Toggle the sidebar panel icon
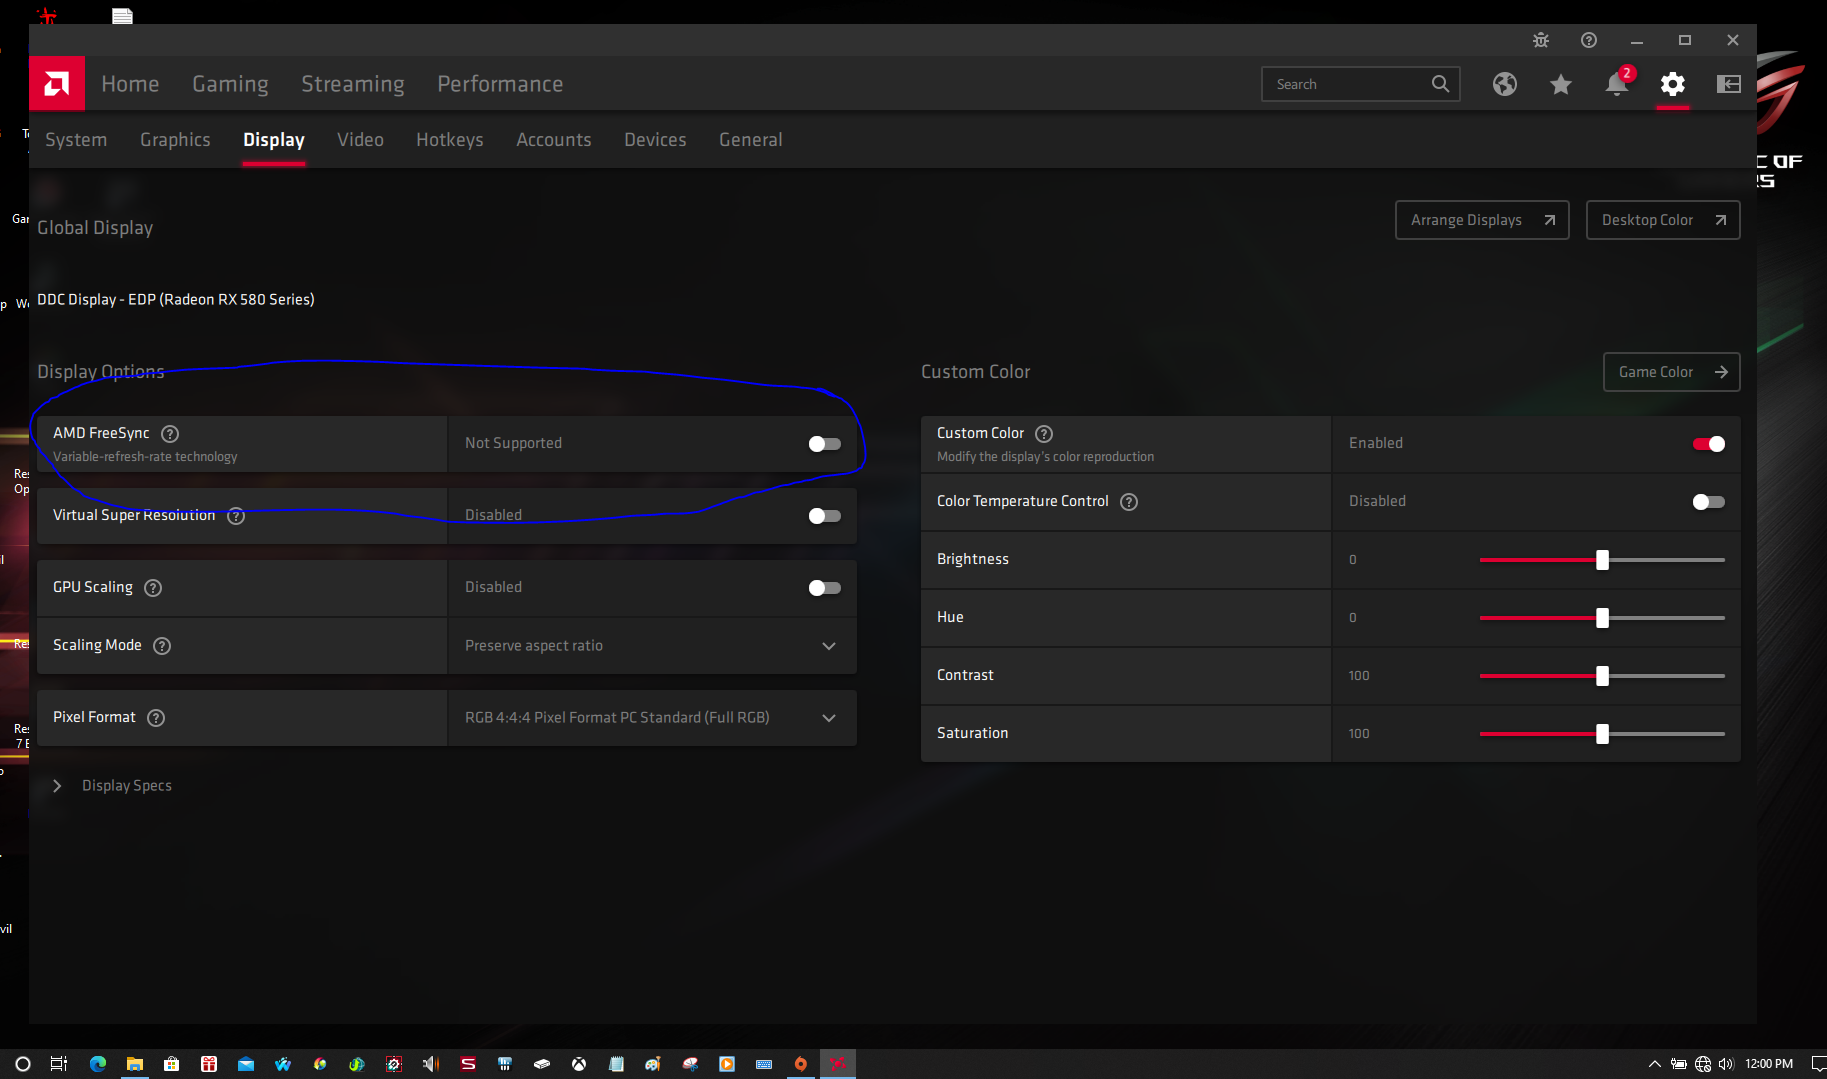 click(x=1729, y=84)
